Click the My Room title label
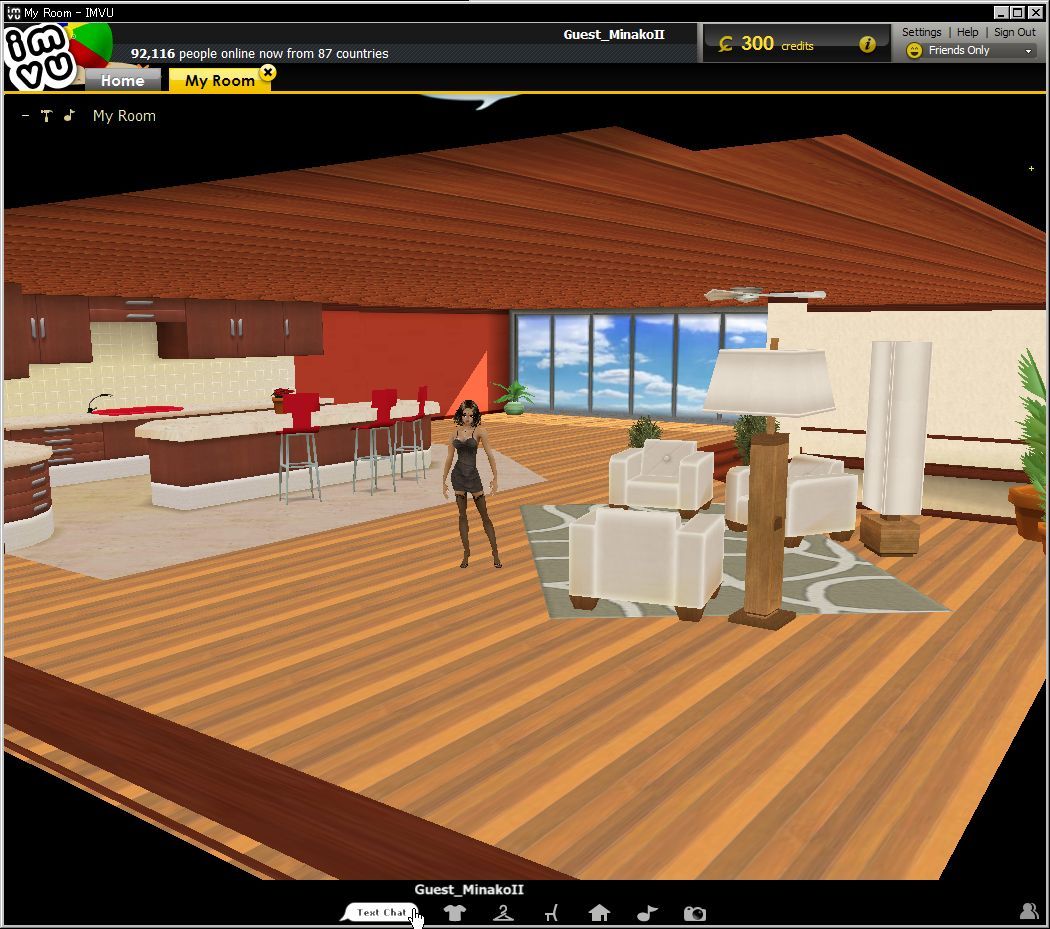Screen dimensions: 1050x929 (124, 116)
